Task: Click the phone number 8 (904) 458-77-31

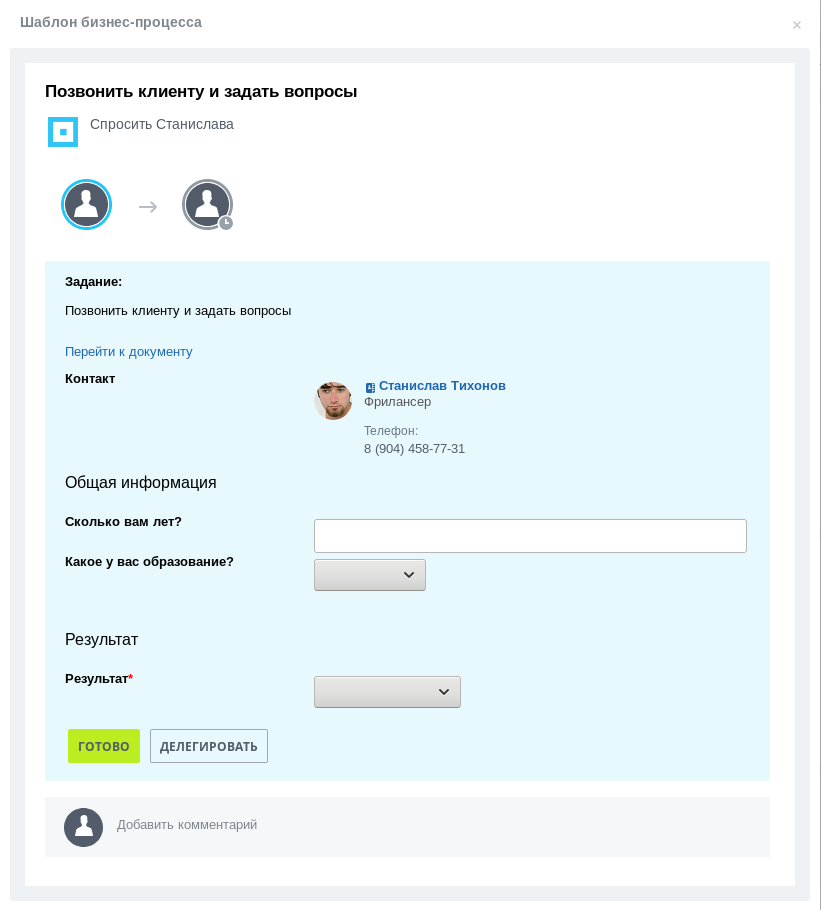Action: tap(414, 449)
